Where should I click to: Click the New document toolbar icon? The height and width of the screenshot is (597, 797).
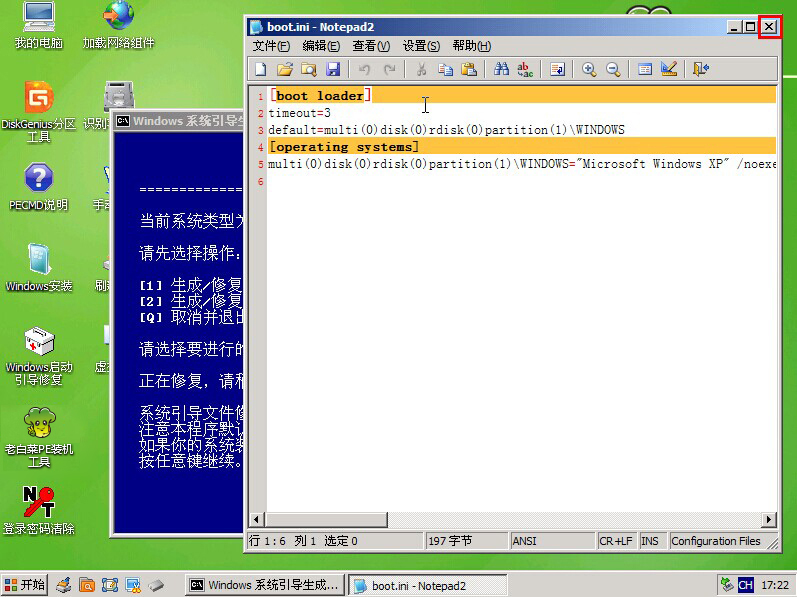[x=261, y=69]
